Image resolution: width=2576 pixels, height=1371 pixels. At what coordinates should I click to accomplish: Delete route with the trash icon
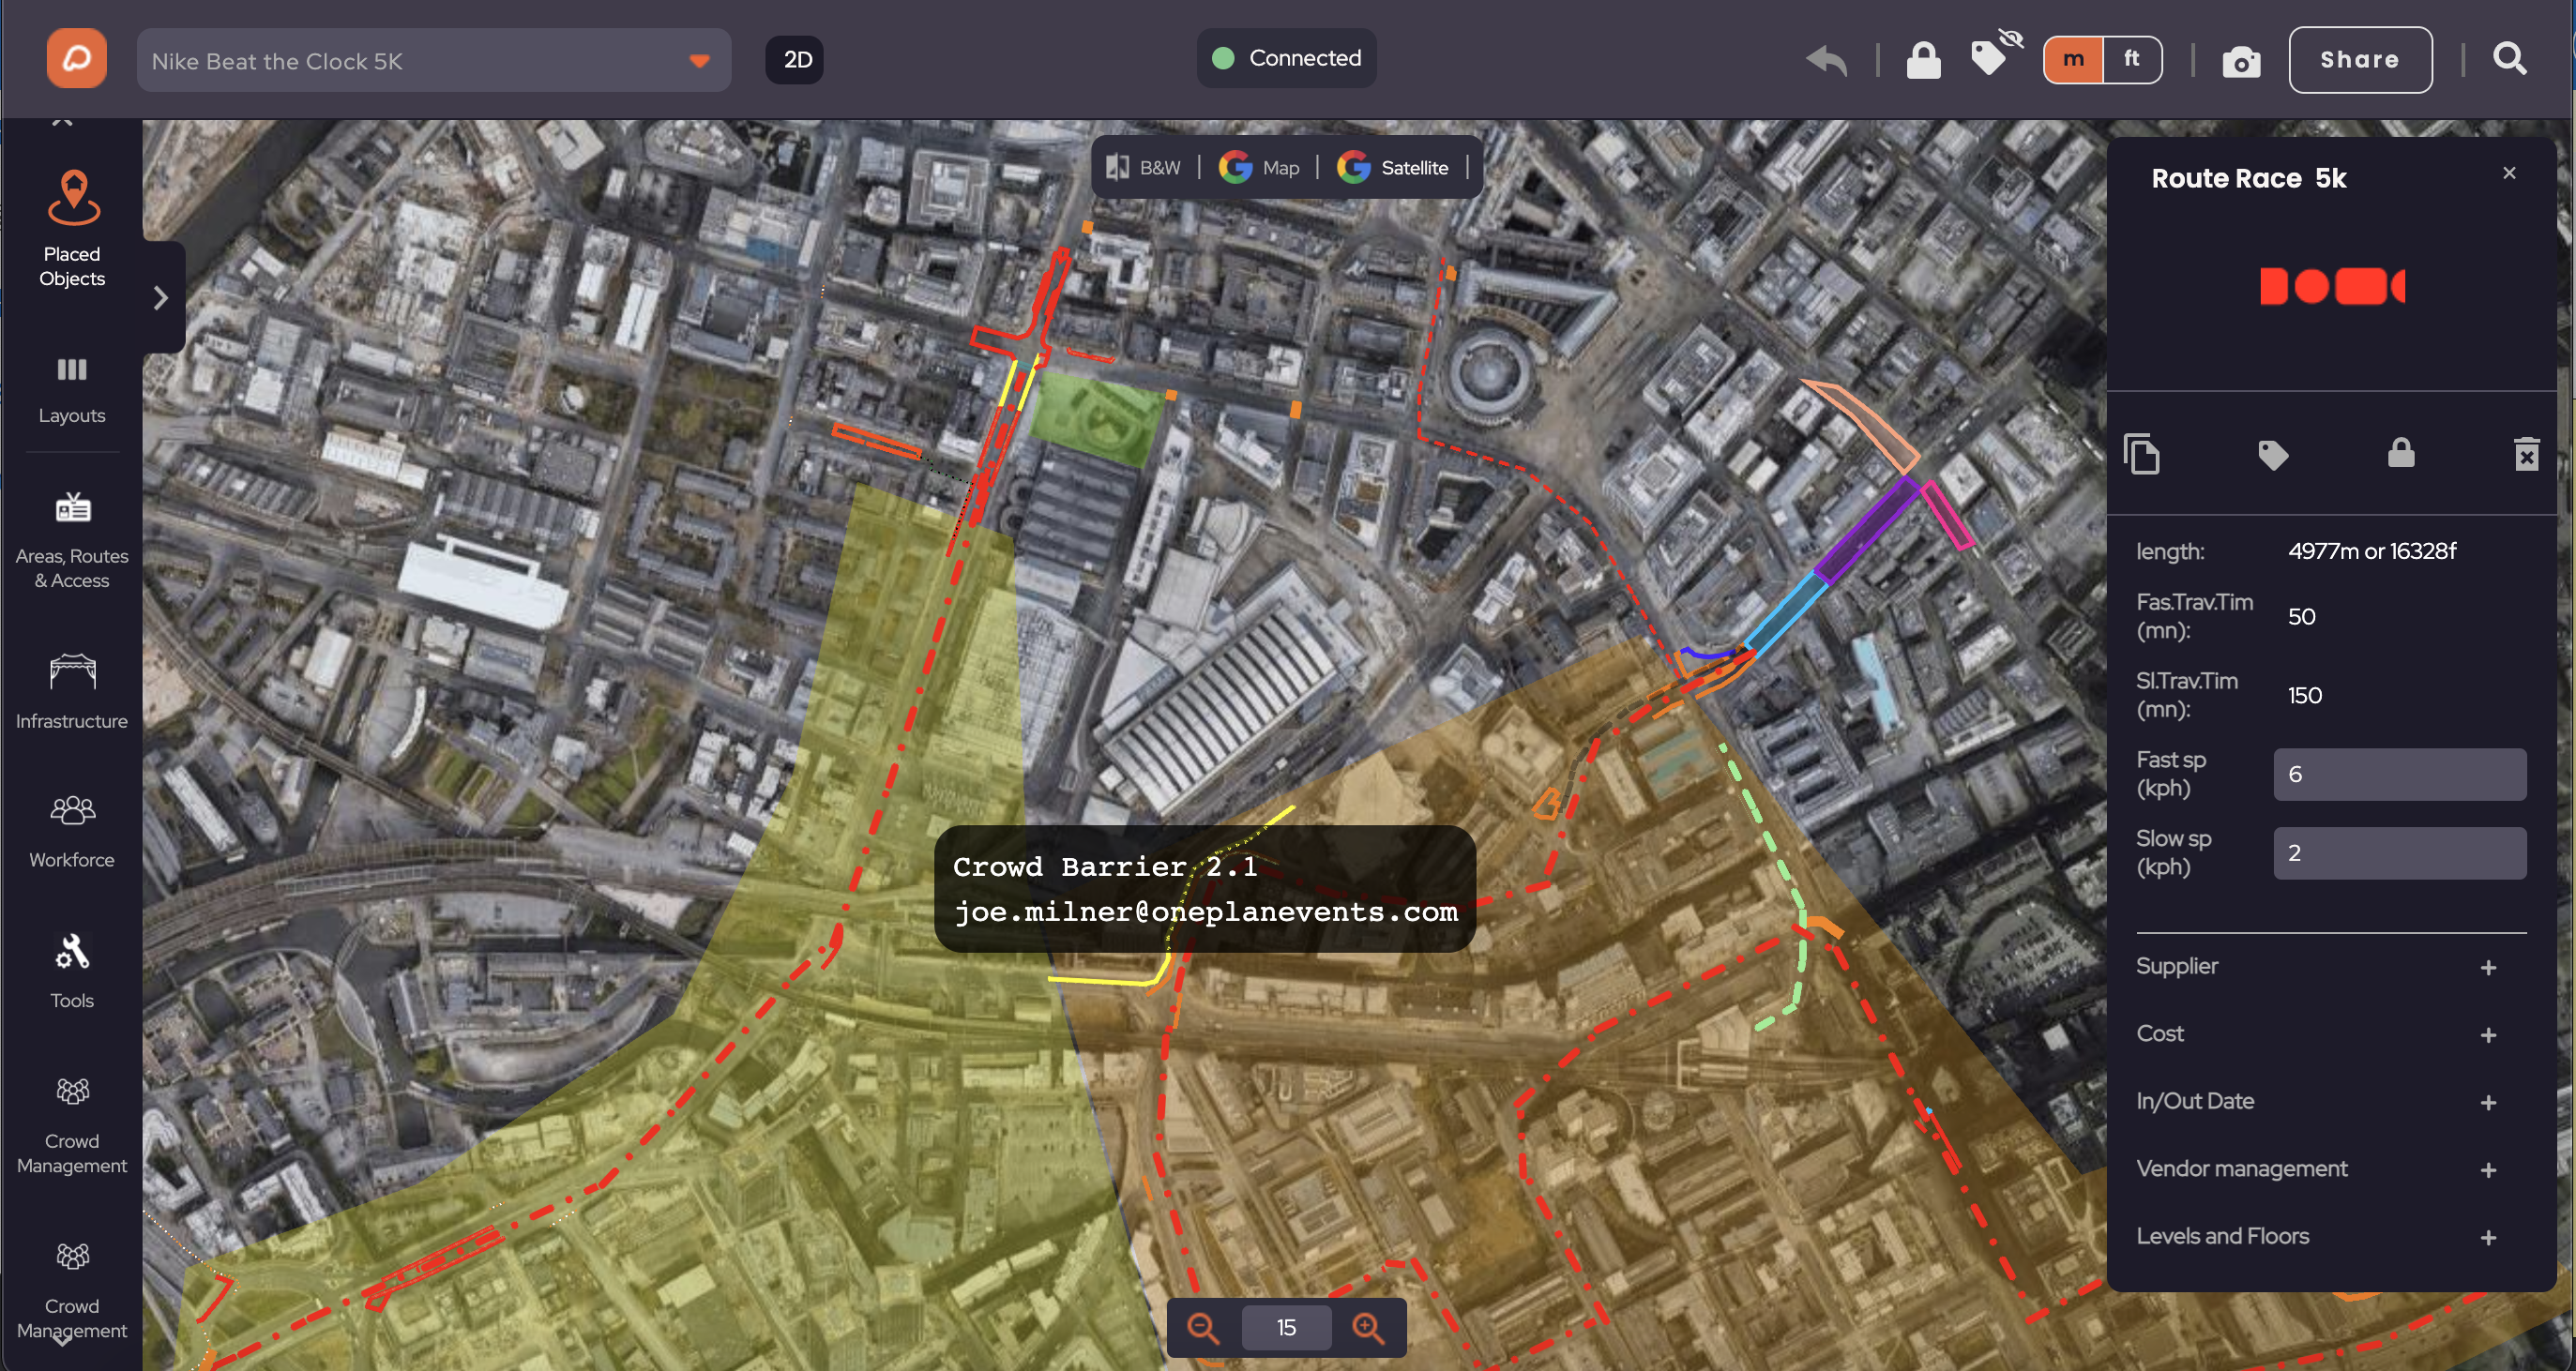tap(2526, 454)
